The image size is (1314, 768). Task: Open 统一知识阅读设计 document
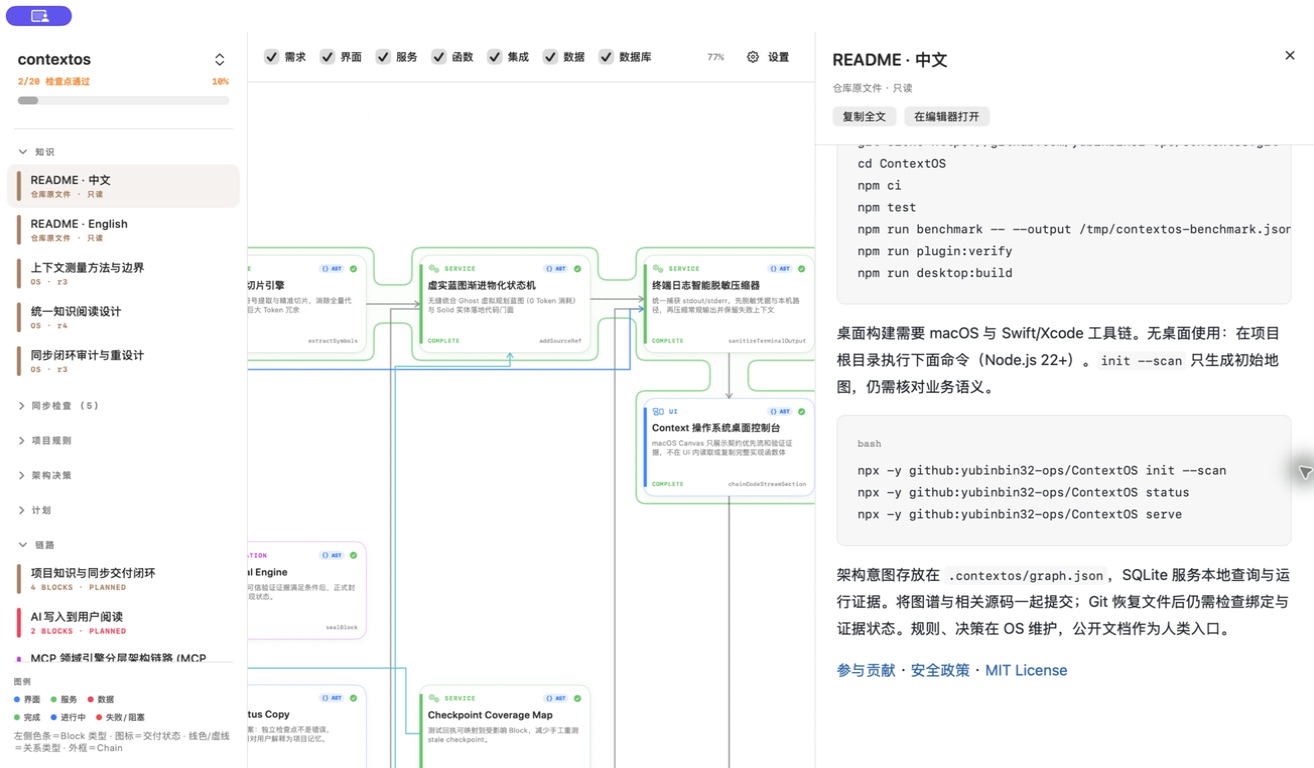pos(123,317)
